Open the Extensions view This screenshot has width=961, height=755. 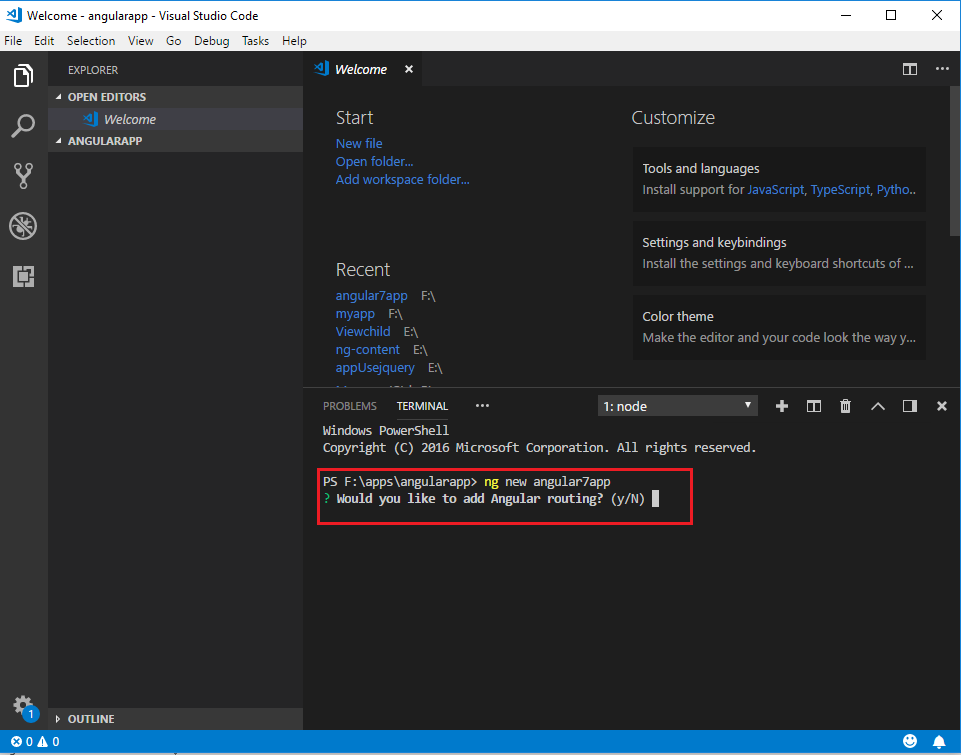[x=23, y=276]
